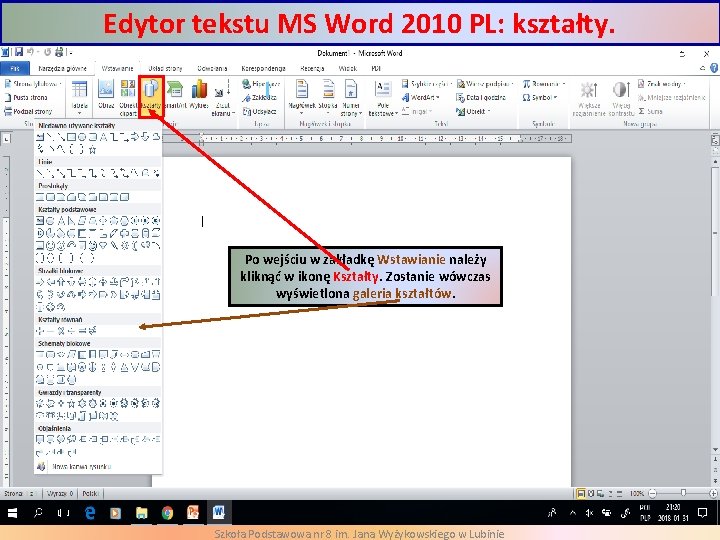720x540 pixels.
Task: Click the zoom out minus button
Action: (x=653, y=494)
